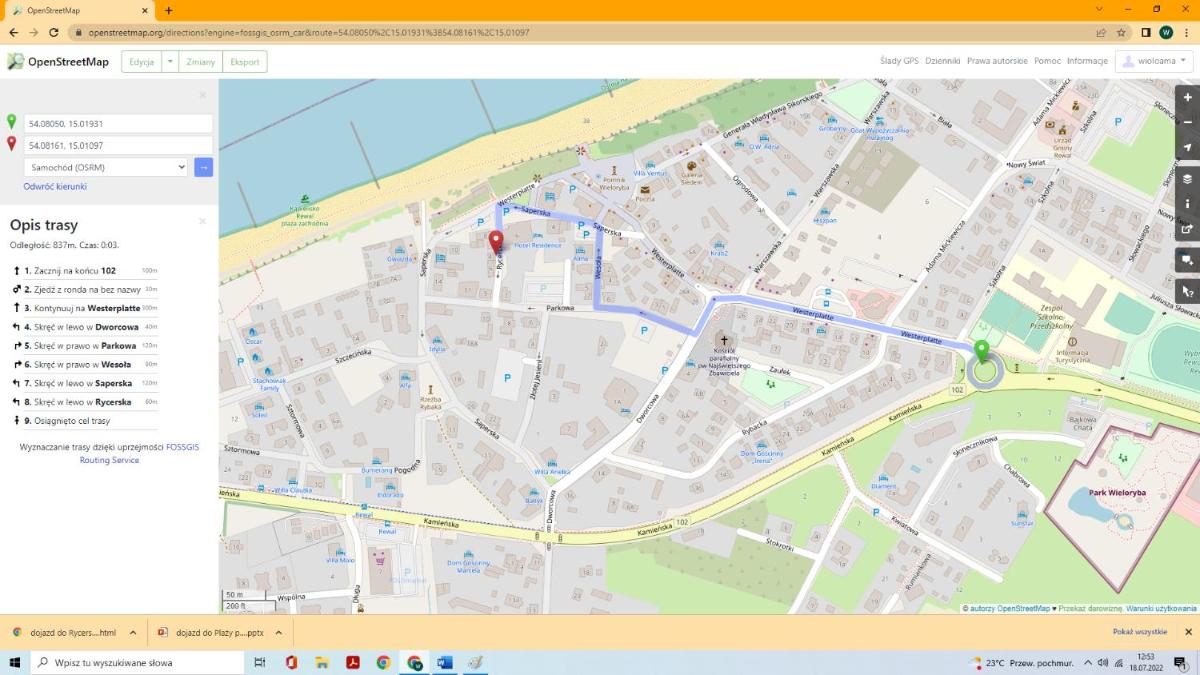Click the green start marker on roundabout

point(983,352)
